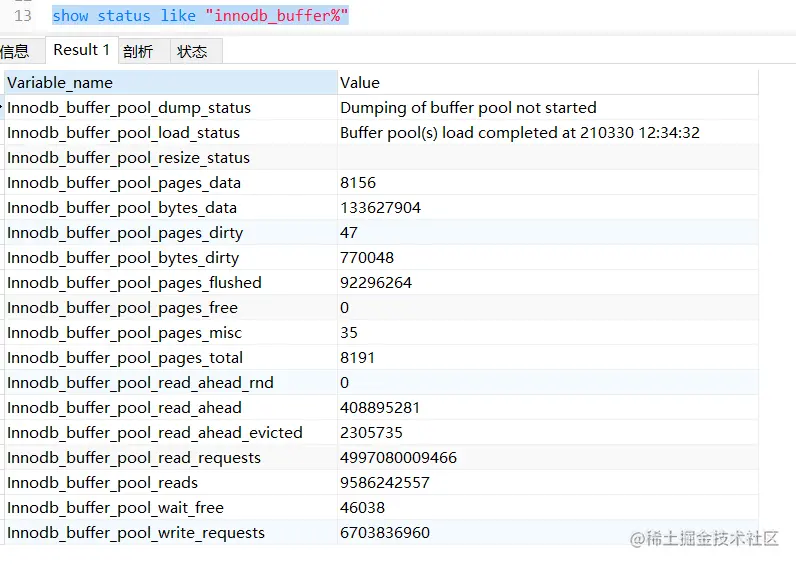Click the read_ahead_rnd value 0
The height and width of the screenshot is (565, 796).
pyautogui.click(x=344, y=382)
